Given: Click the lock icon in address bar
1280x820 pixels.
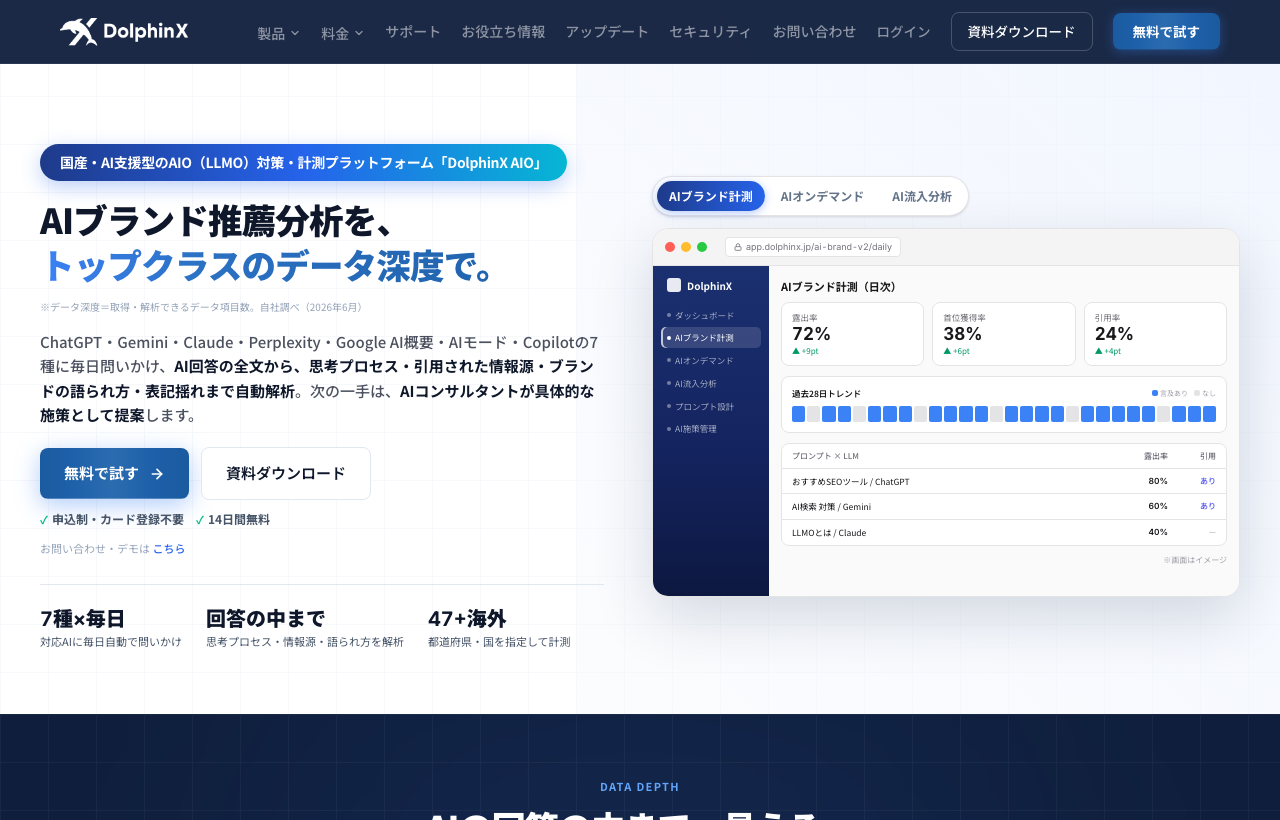Looking at the screenshot, I should [x=738, y=247].
